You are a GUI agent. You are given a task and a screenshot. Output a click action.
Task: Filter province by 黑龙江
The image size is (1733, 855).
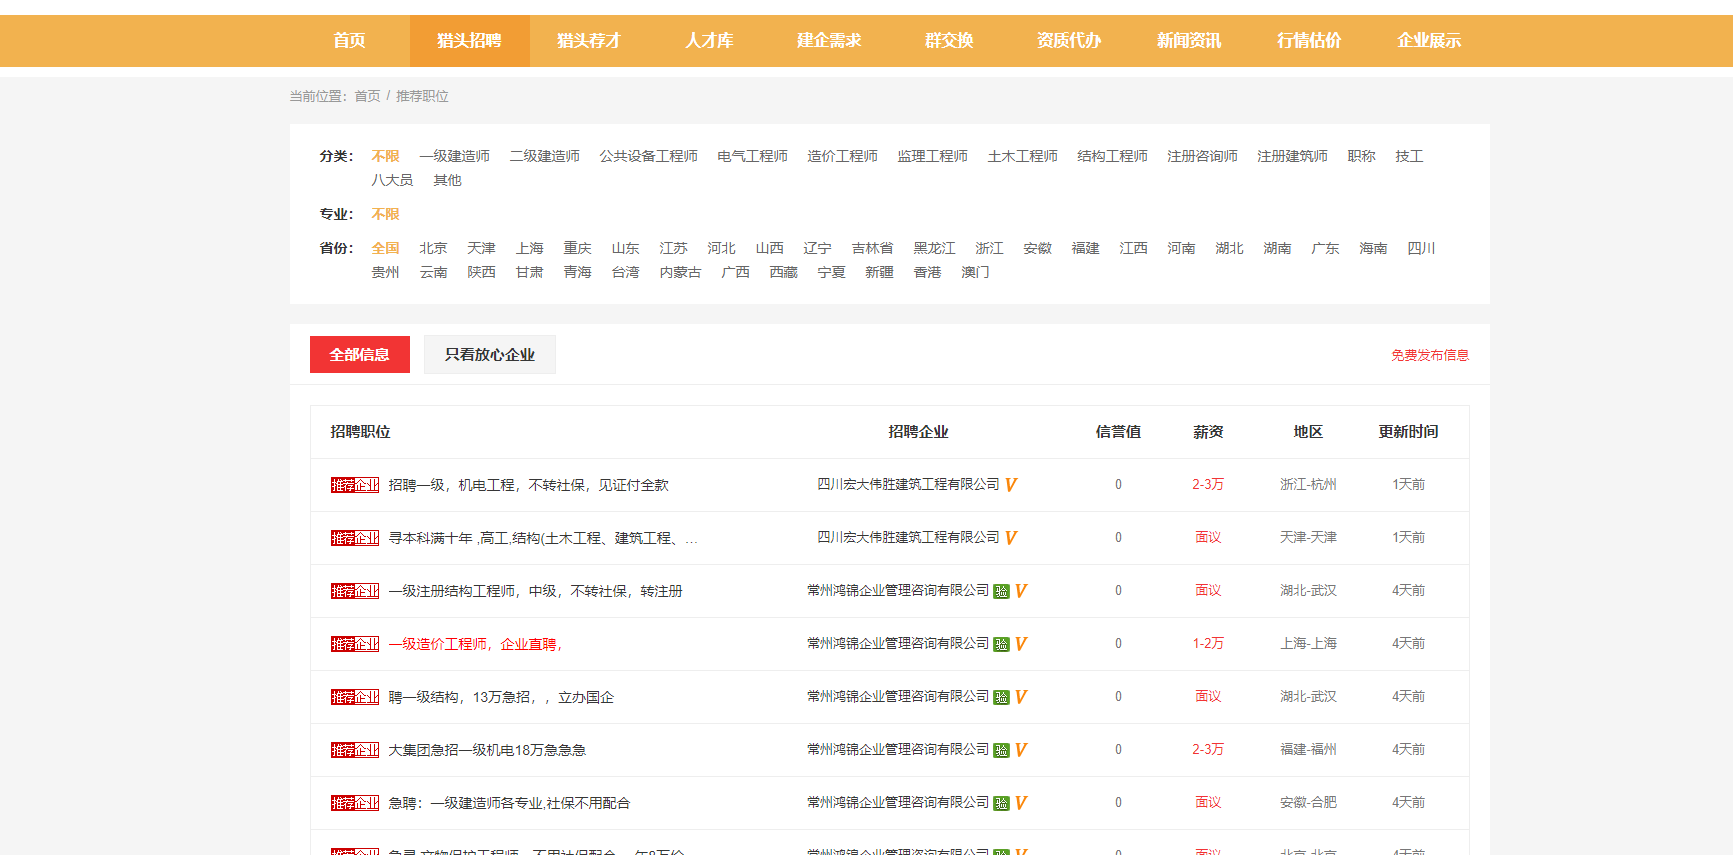pos(934,248)
